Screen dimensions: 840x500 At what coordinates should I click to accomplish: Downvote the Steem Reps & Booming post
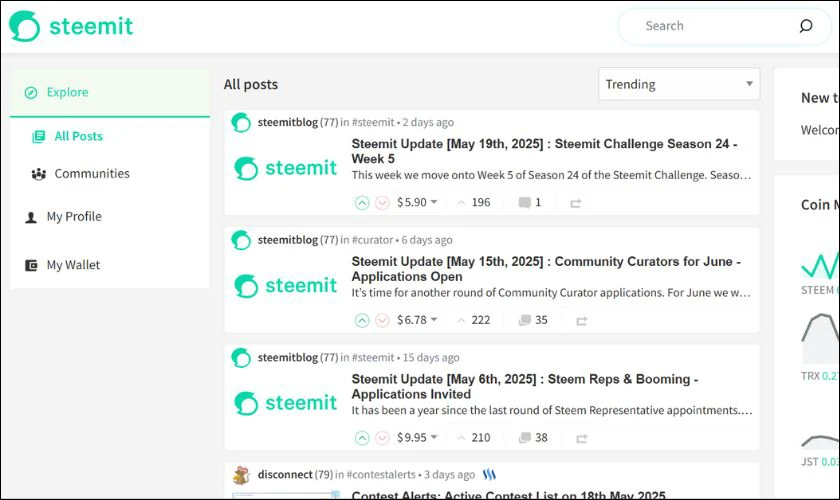click(382, 438)
